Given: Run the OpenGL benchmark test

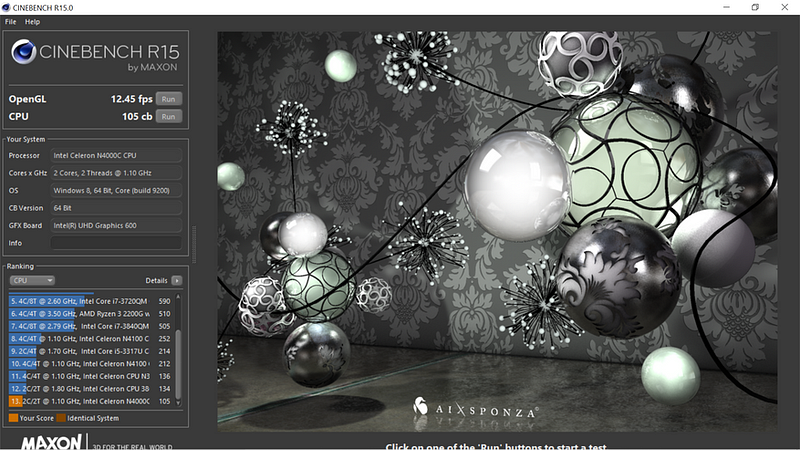Looking at the screenshot, I should coord(168,99).
